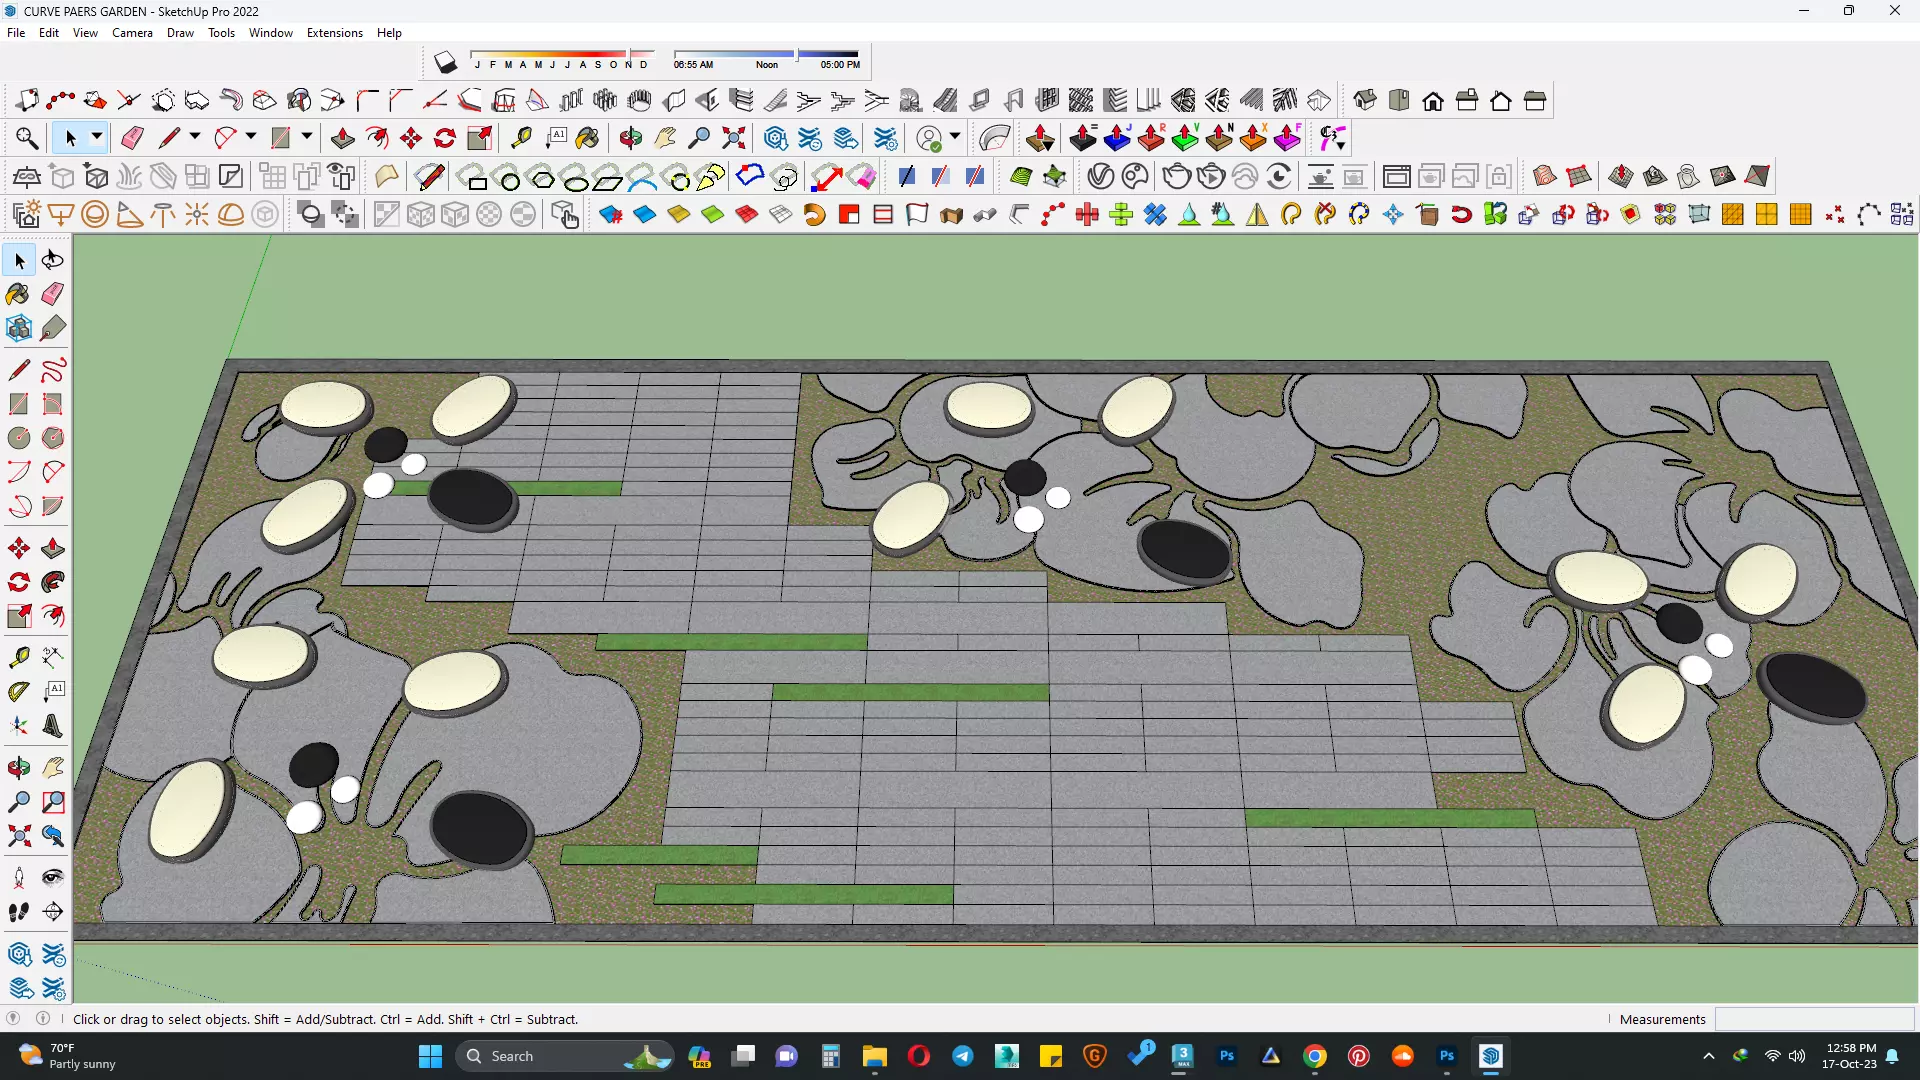Open the Extensions menu
The height and width of the screenshot is (1080, 1920).
click(334, 33)
